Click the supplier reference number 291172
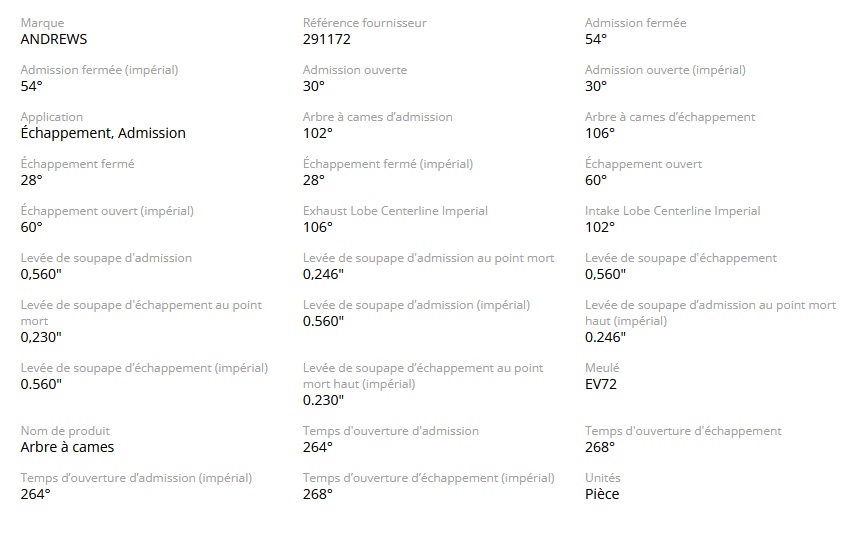The width and height of the screenshot is (853, 545). 326,39
